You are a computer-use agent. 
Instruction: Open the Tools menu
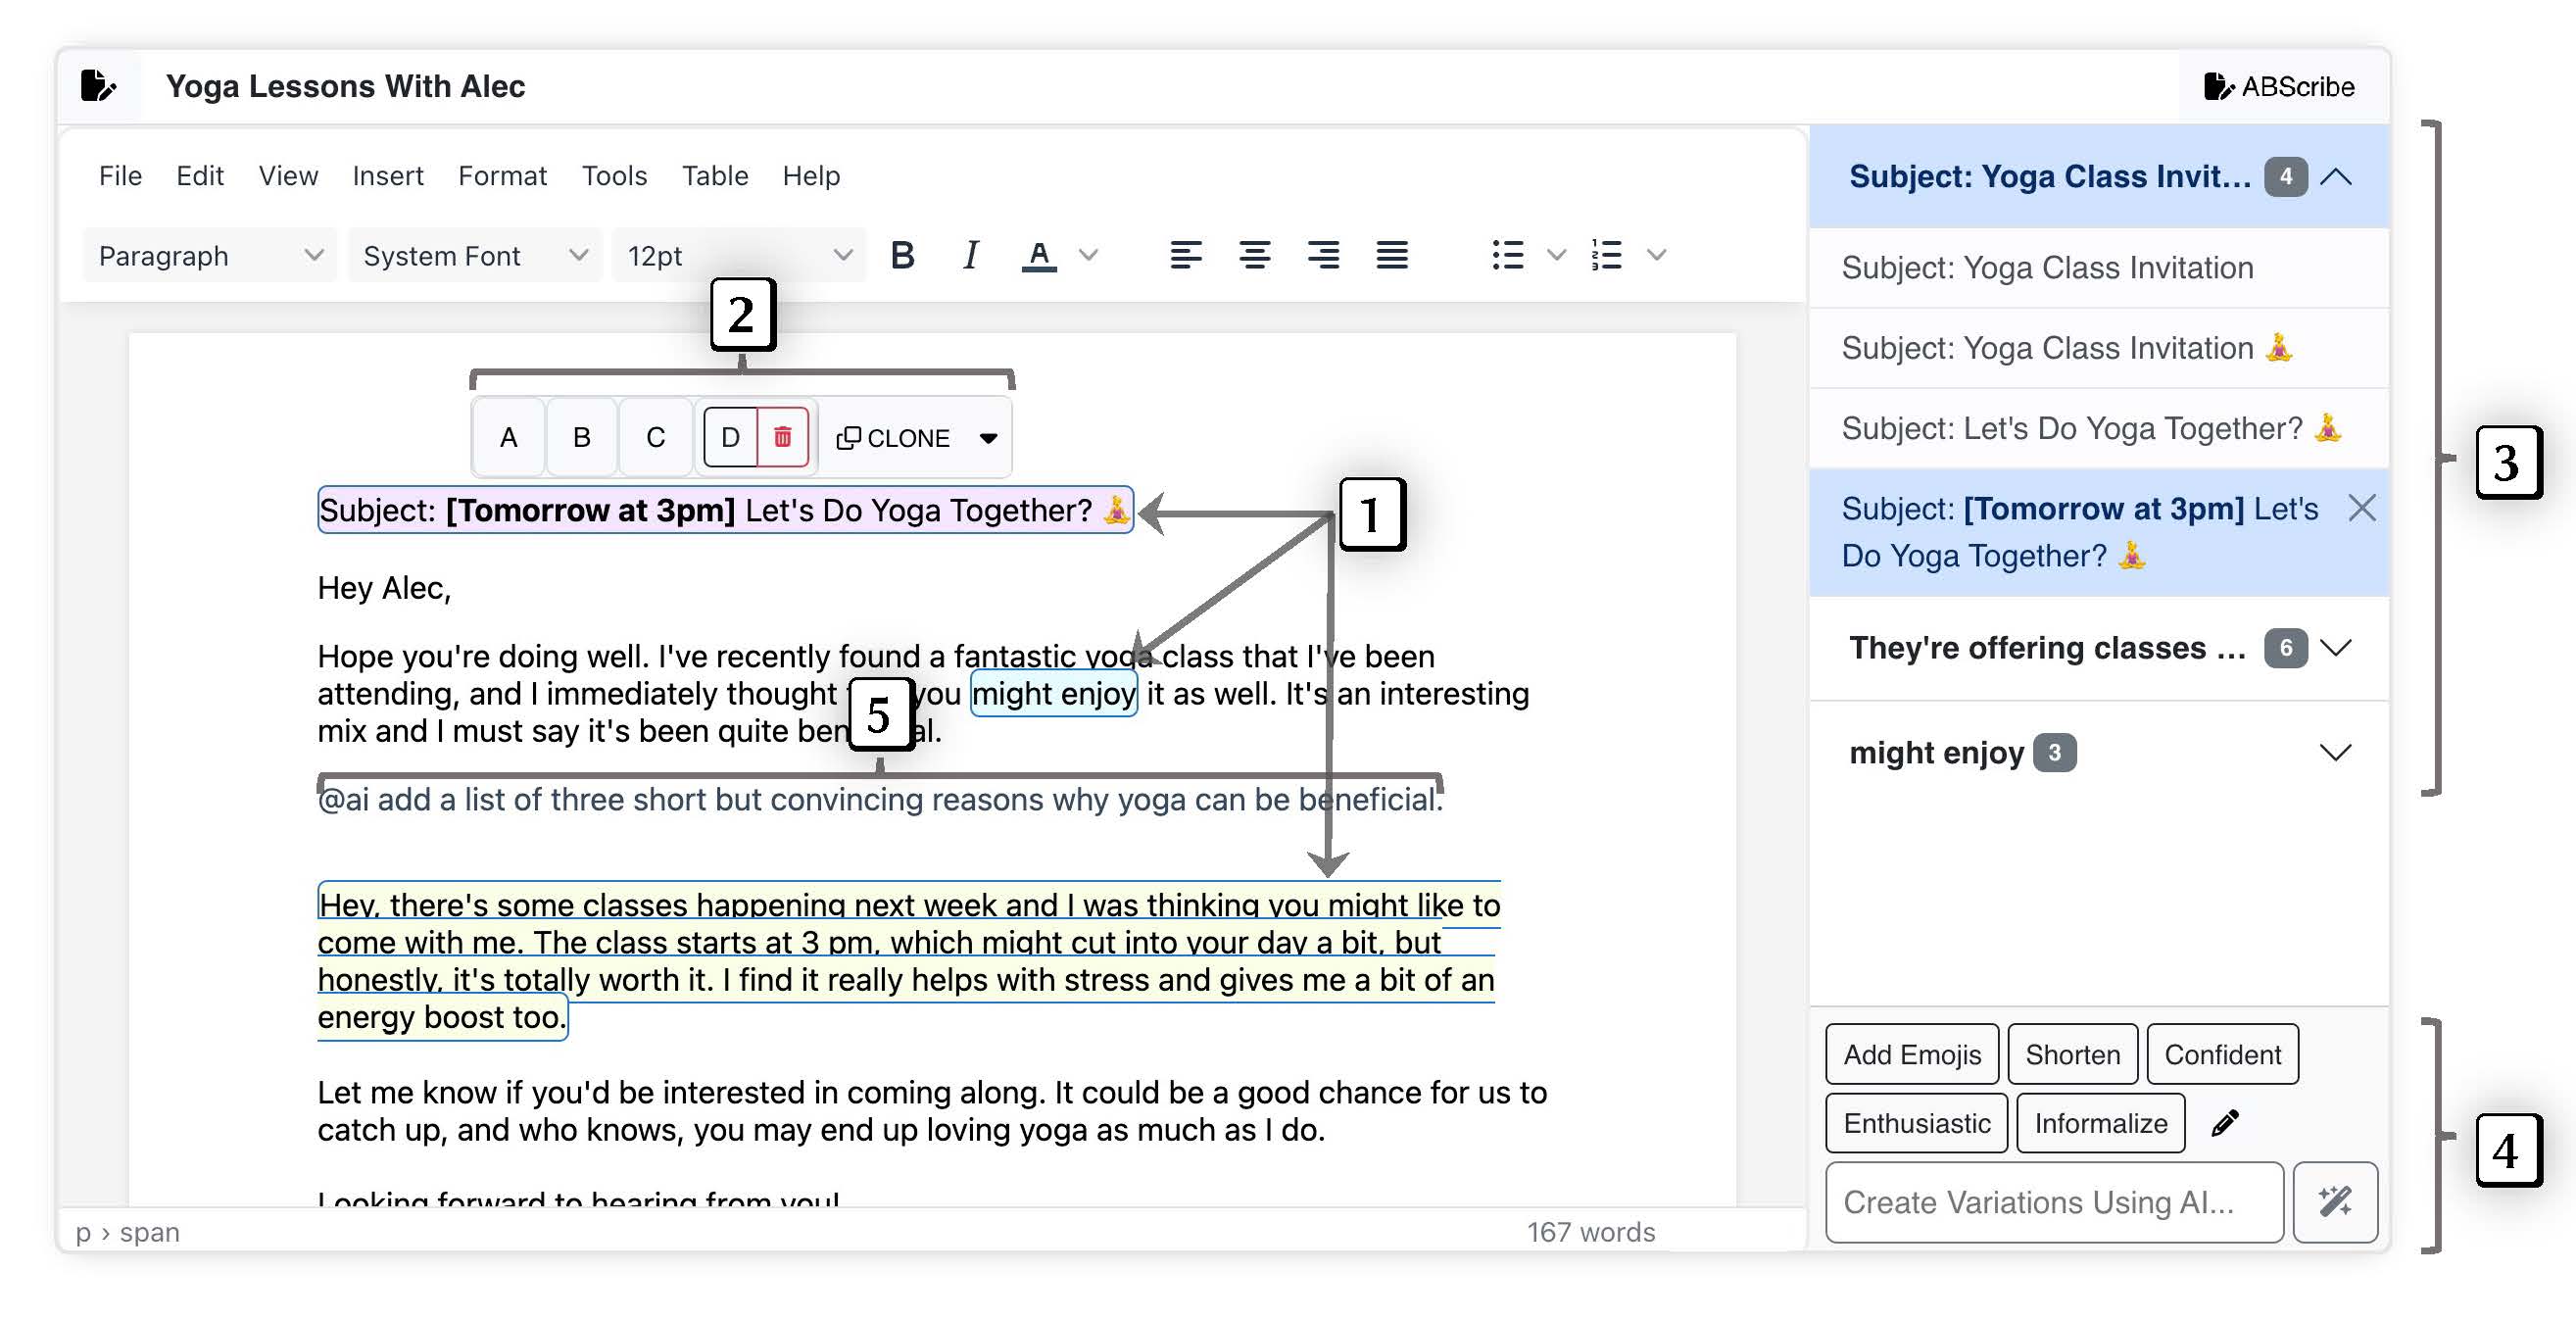[x=614, y=176]
